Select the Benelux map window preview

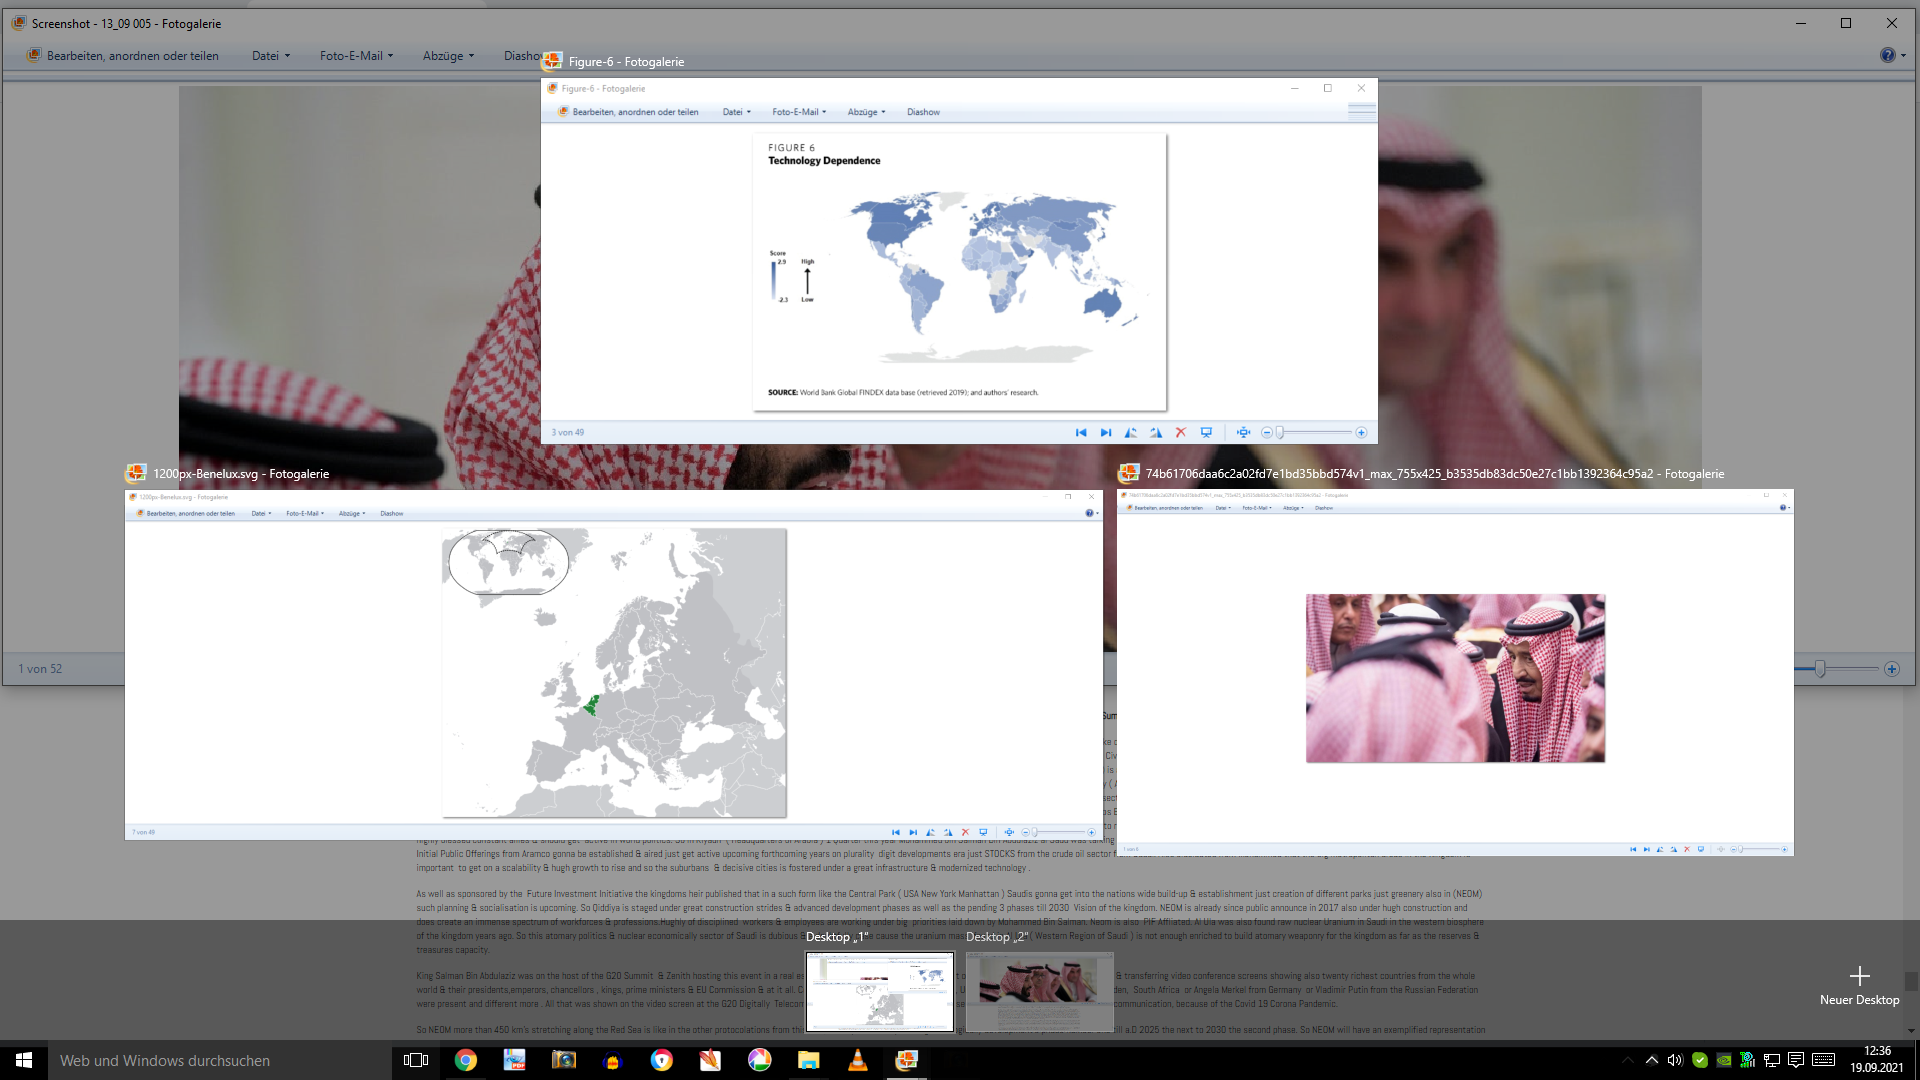[614, 665]
